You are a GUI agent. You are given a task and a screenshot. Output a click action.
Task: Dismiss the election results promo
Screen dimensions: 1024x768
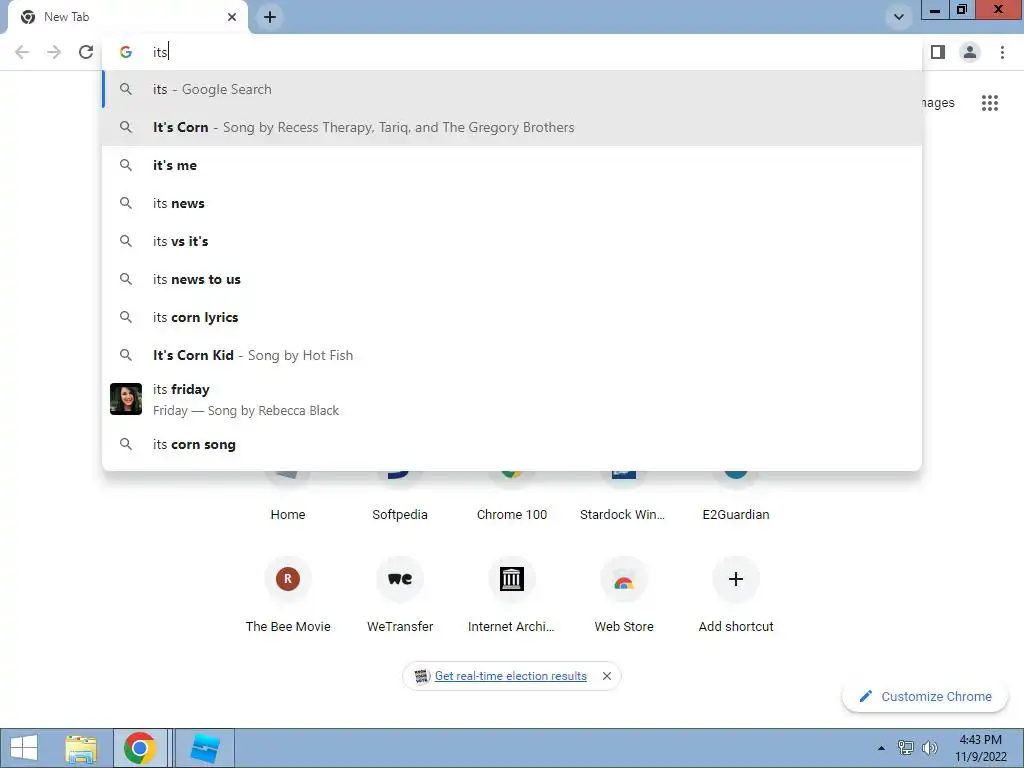click(607, 676)
